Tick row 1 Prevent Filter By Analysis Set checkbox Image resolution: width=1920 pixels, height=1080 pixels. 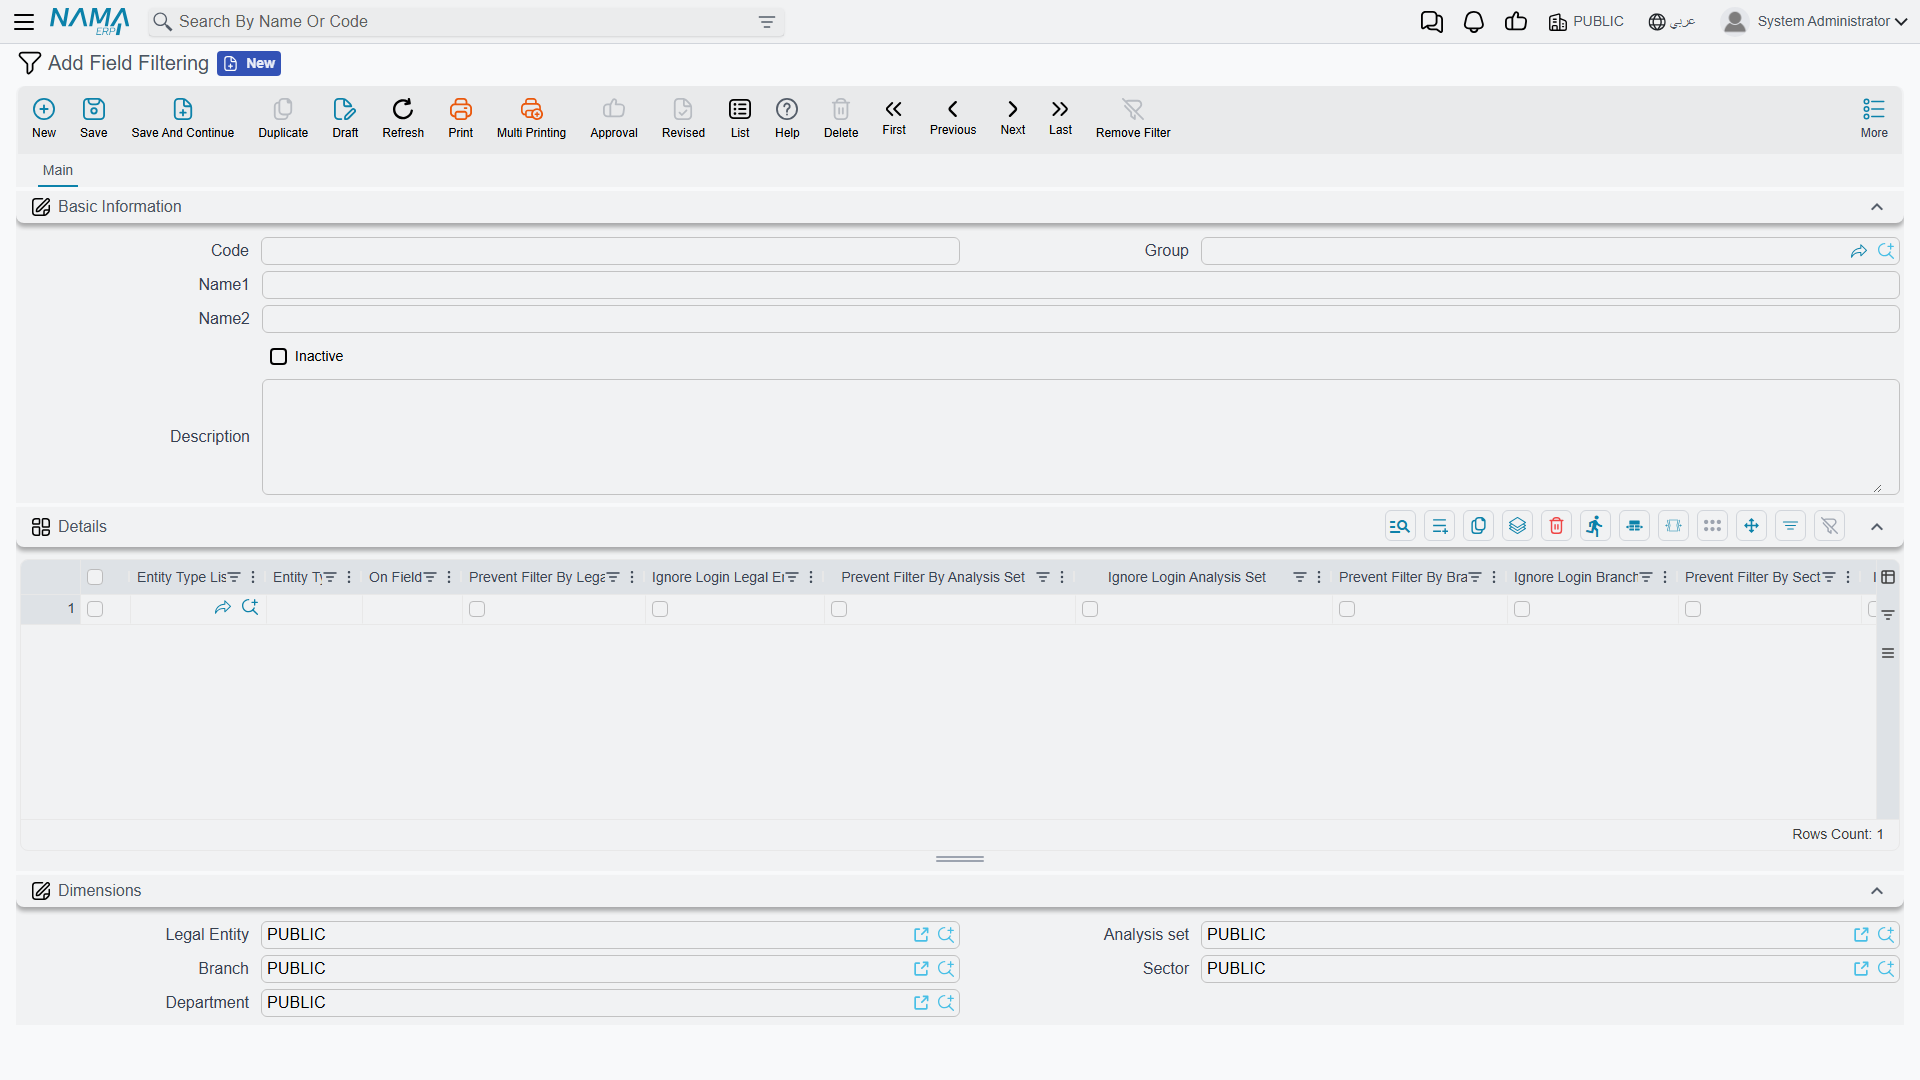[x=839, y=609]
